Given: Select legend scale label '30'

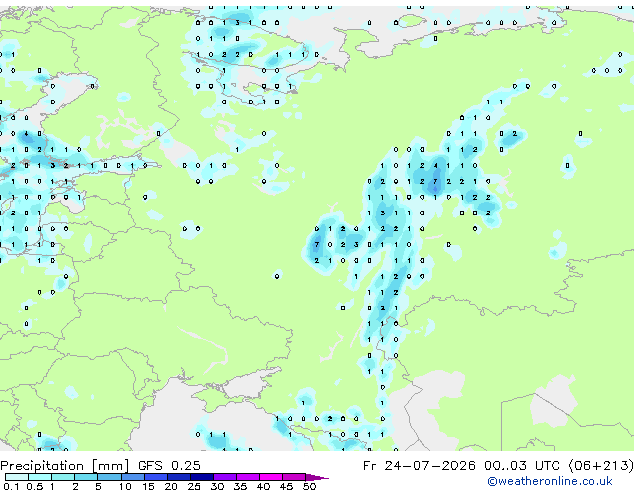Looking at the screenshot, I should [x=218, y=486].
